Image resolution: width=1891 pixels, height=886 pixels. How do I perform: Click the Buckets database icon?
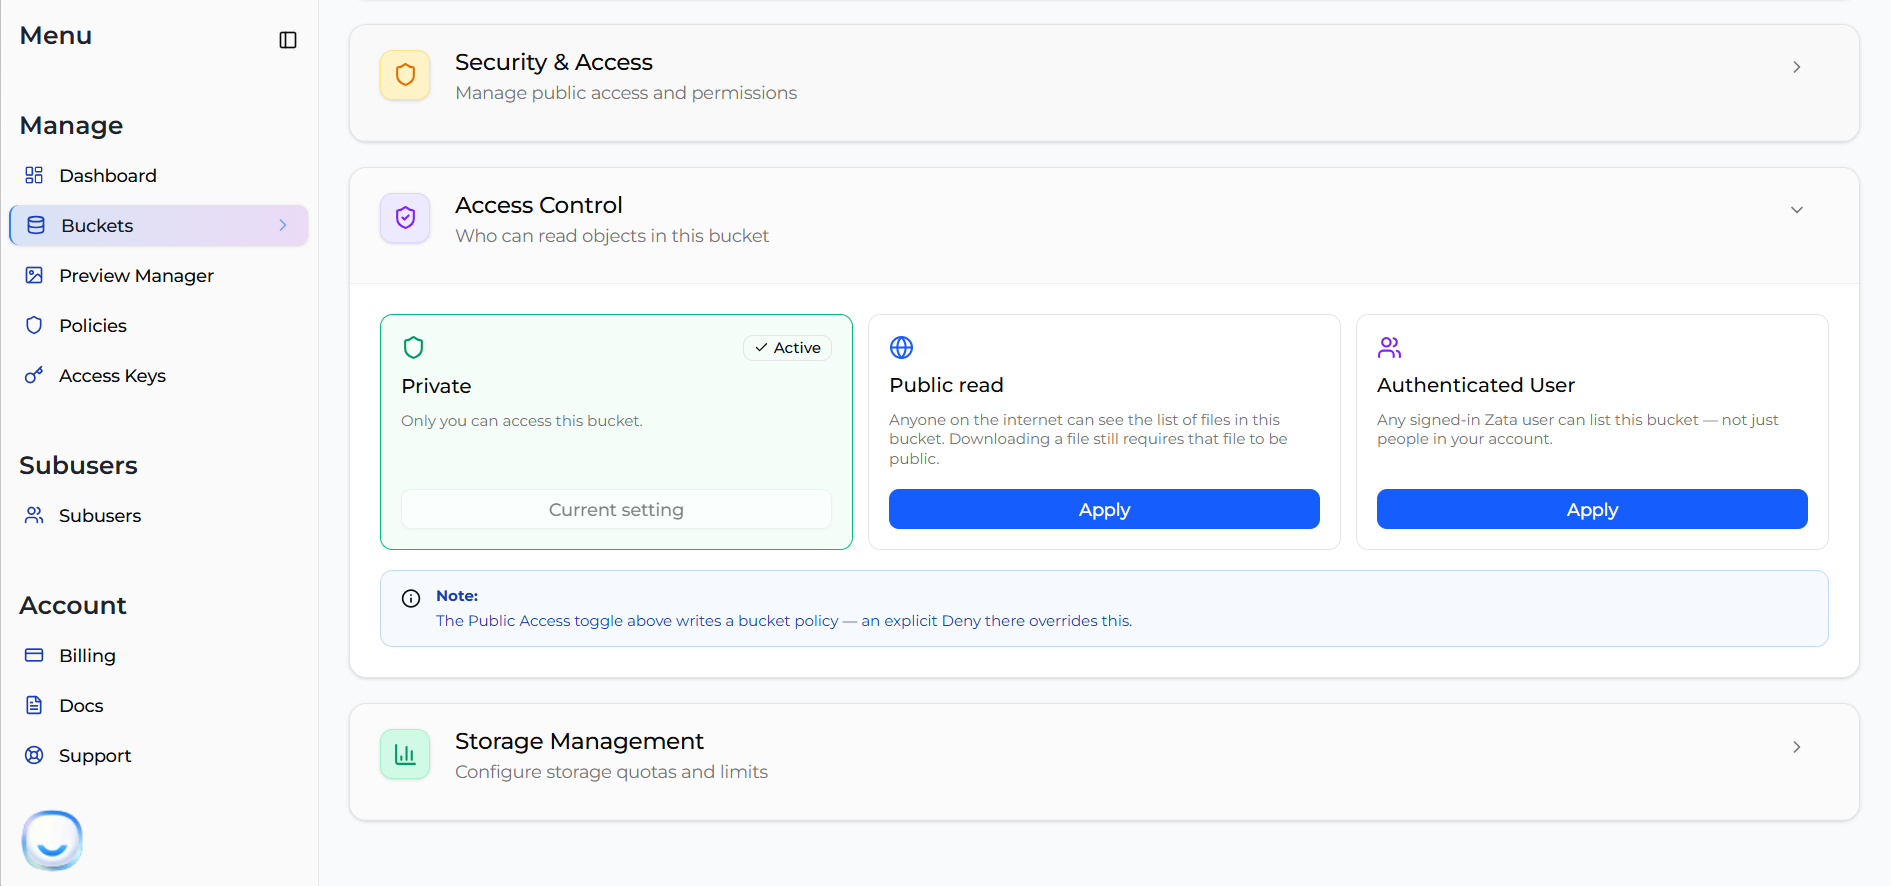(x=36, y=225)
